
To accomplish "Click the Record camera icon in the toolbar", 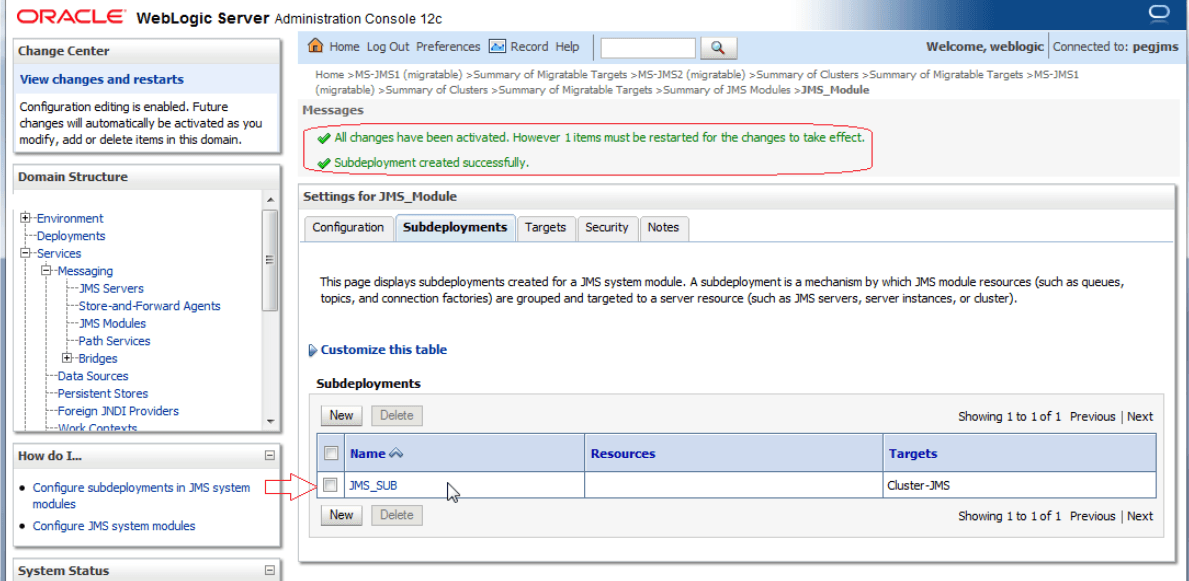I will pos(497,46).
